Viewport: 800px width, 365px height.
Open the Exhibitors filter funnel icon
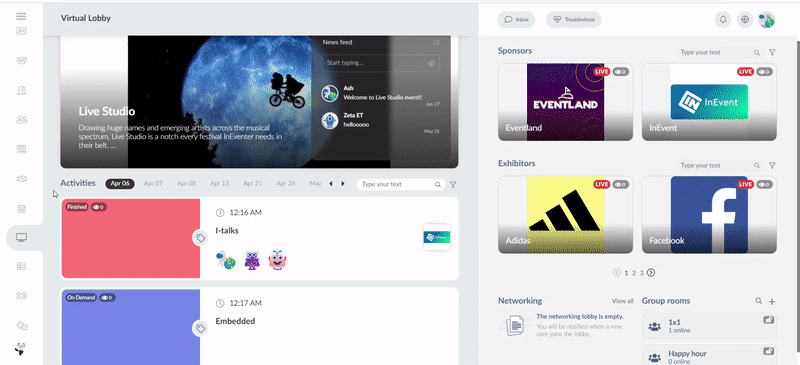pyautogui.click(x=772, y=165)
